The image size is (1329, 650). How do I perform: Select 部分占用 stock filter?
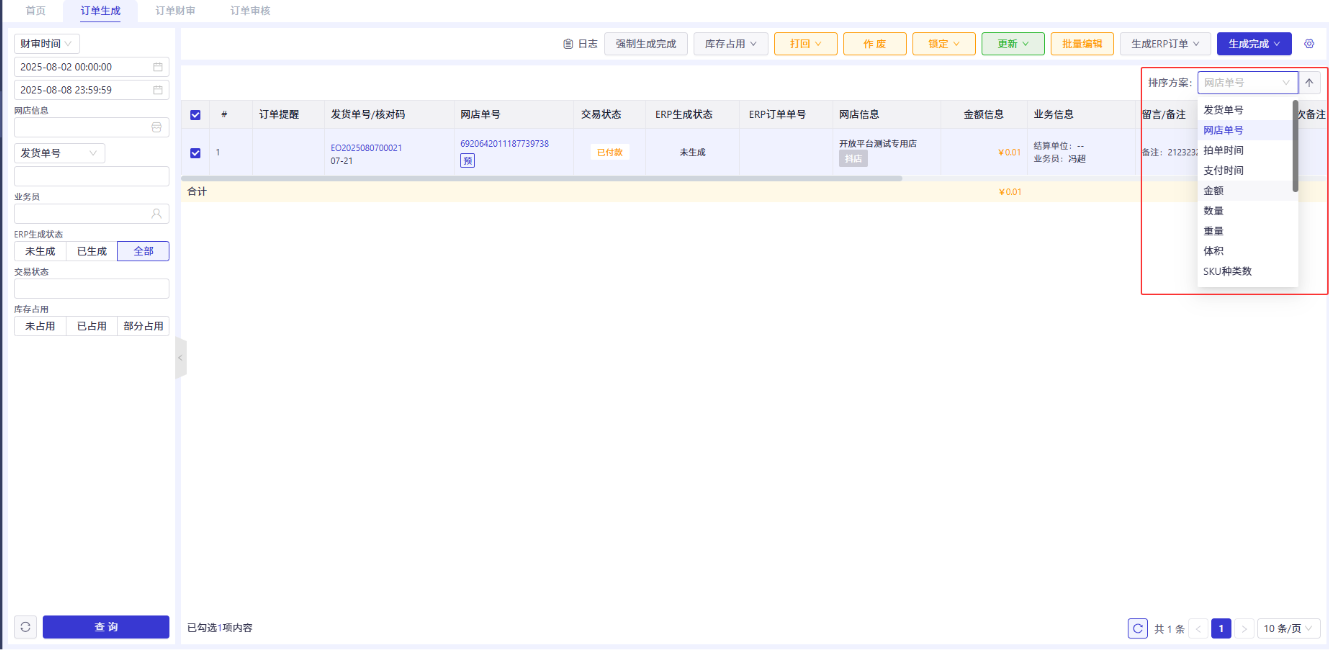click(x=143, y=326)
